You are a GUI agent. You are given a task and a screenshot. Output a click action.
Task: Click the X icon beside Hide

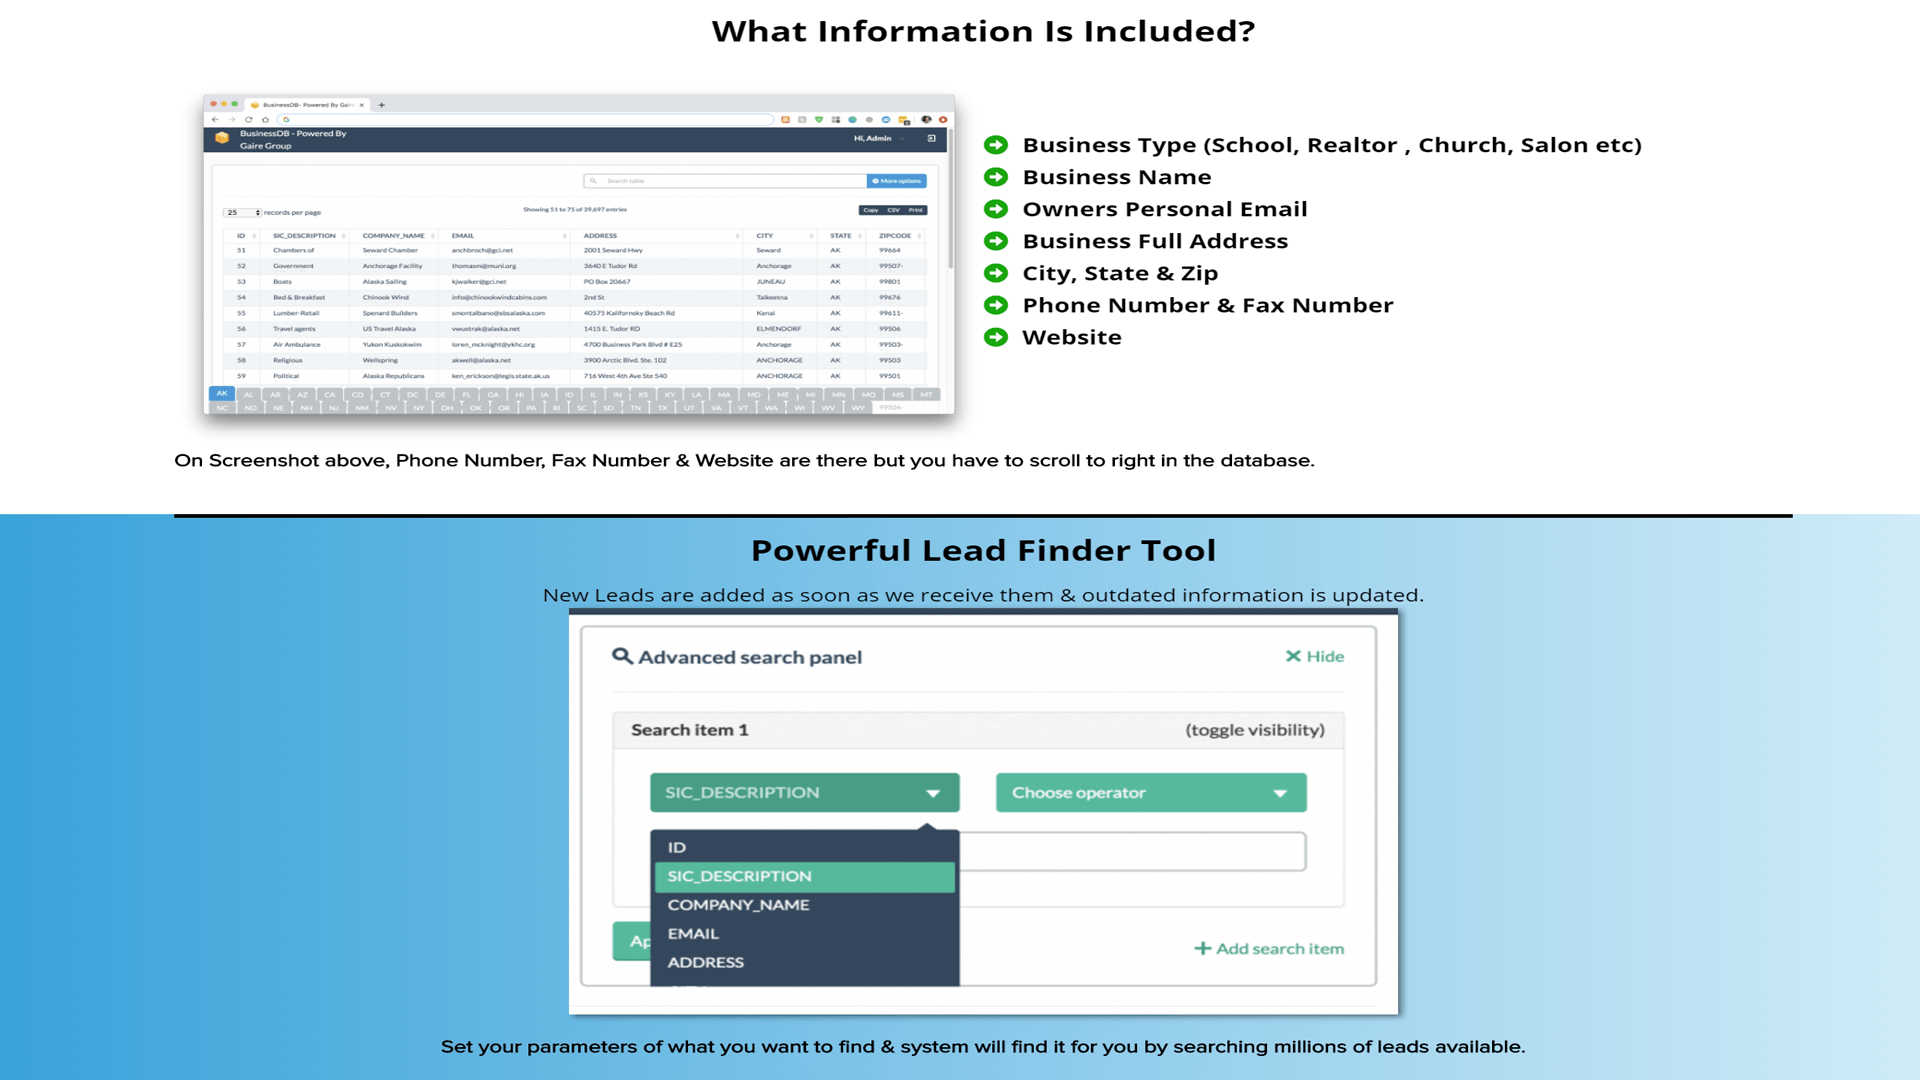[1293, 656]
